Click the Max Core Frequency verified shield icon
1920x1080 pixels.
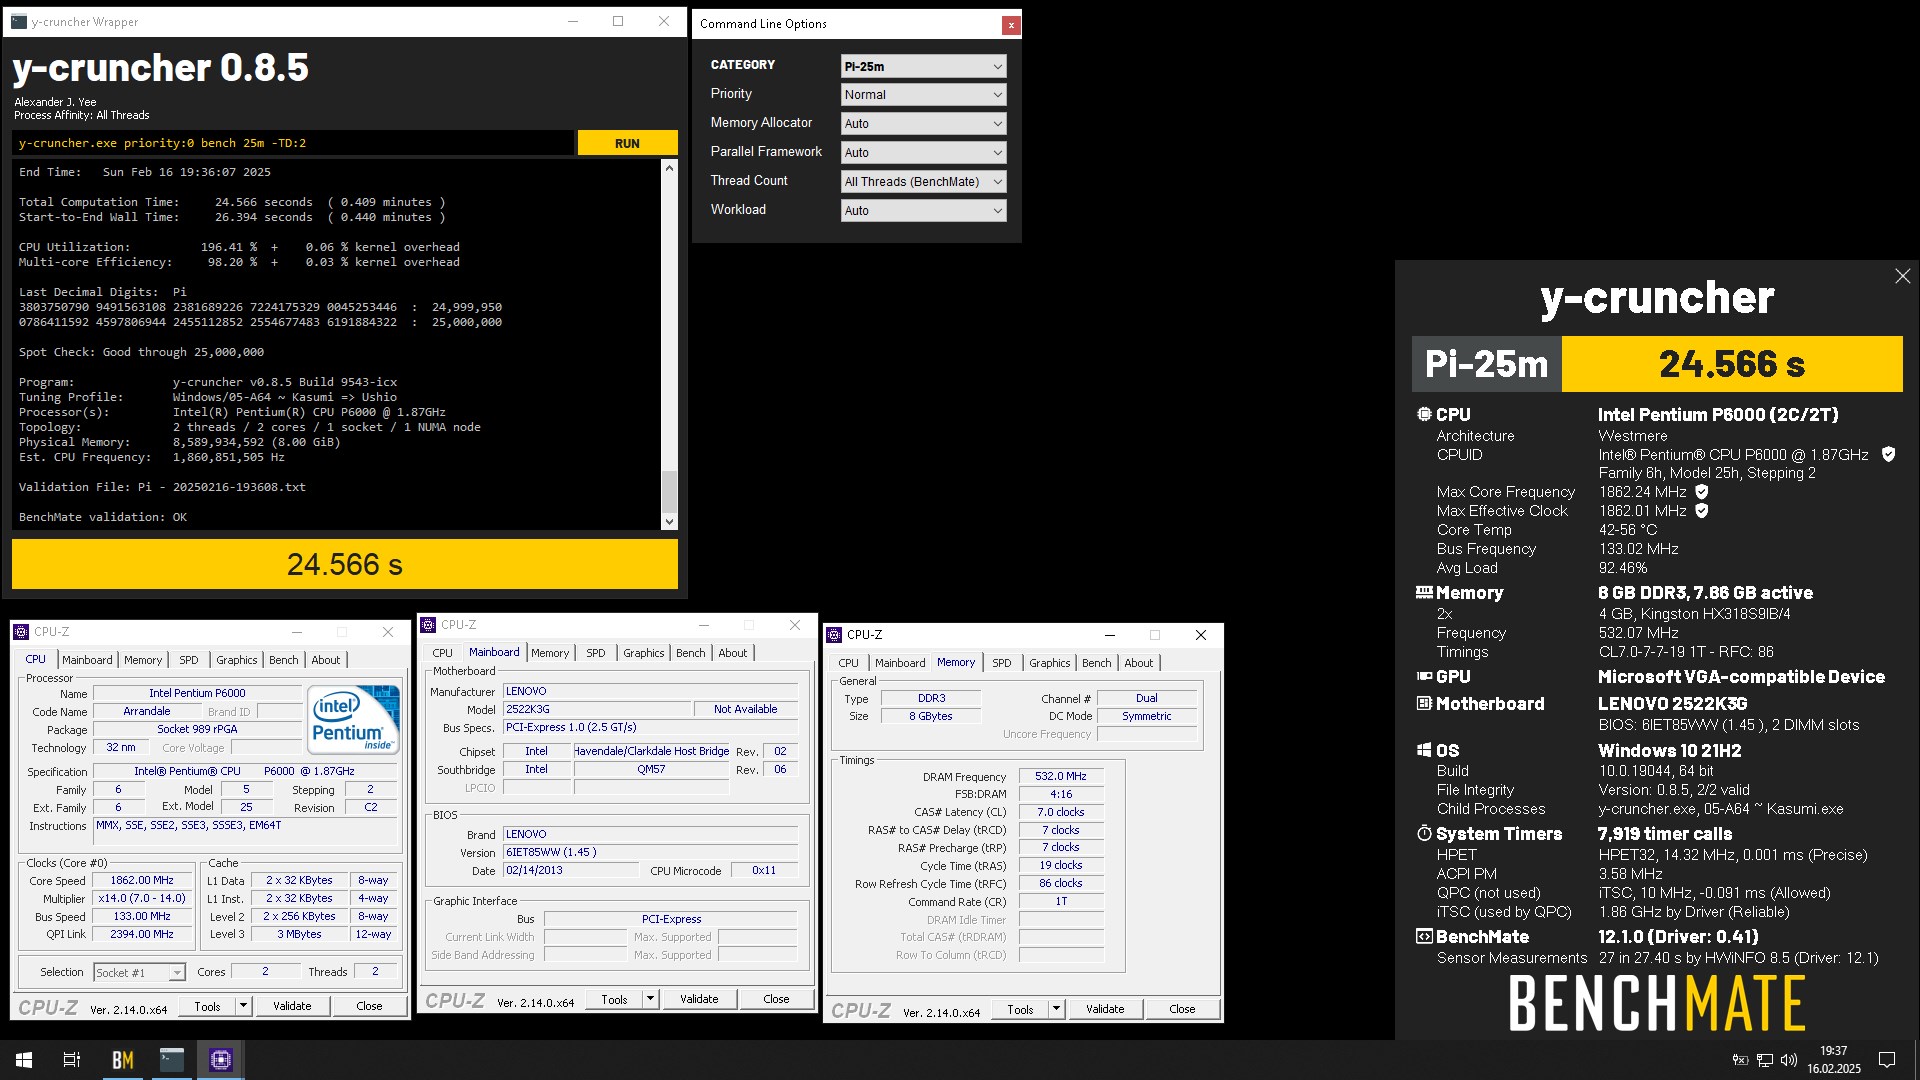1702,492
